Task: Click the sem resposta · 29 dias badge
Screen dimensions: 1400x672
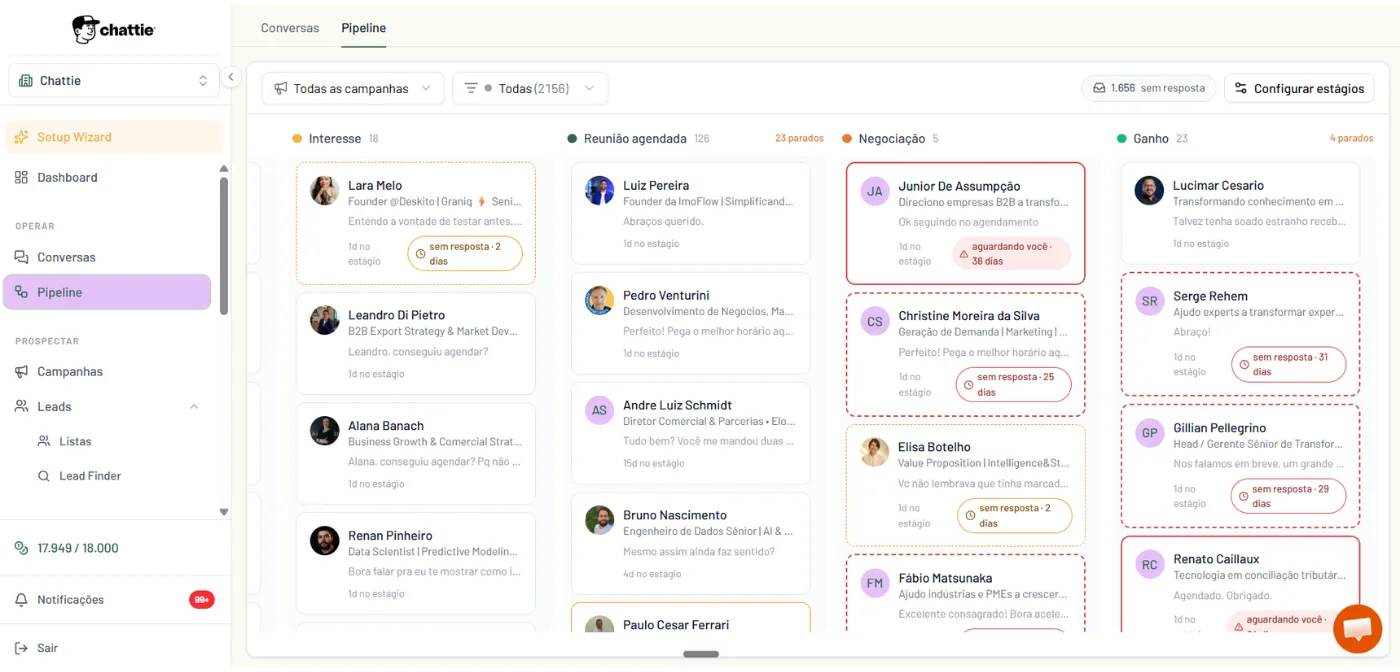Action: click(1289, 496)
